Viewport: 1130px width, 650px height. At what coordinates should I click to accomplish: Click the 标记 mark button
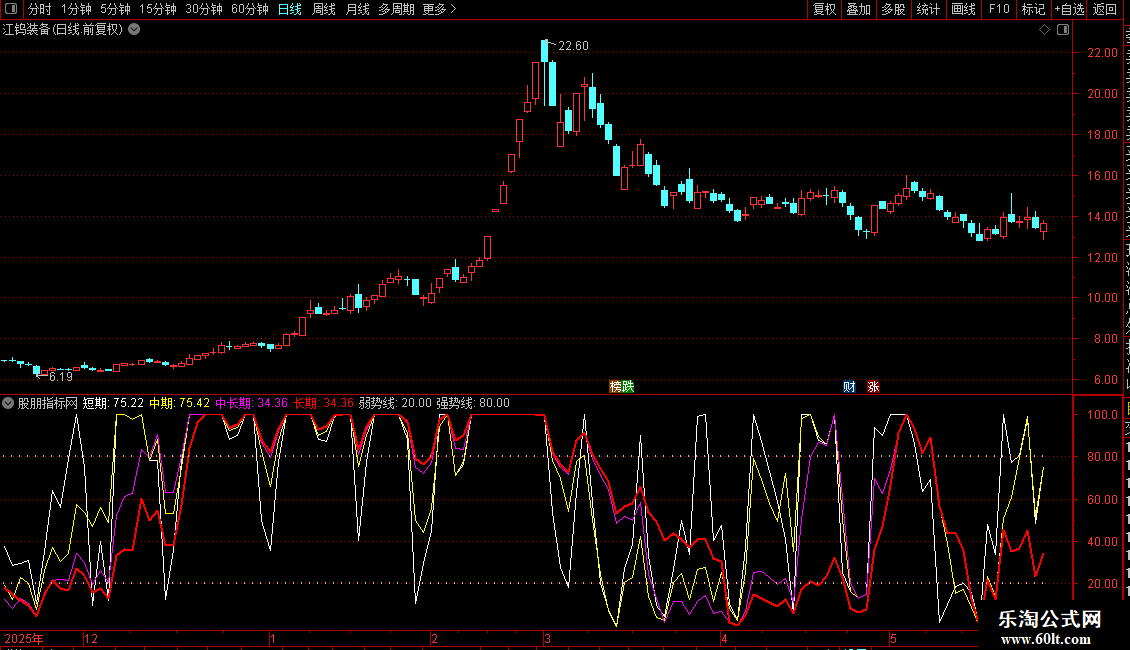[x=1033, y=9]
